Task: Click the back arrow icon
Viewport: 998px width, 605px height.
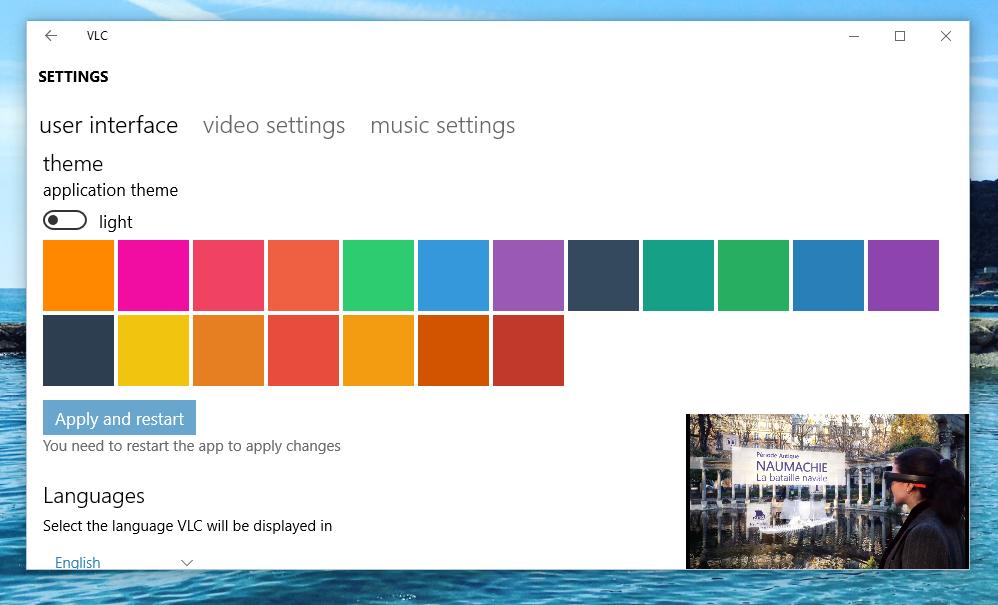Action: (51, 36)
